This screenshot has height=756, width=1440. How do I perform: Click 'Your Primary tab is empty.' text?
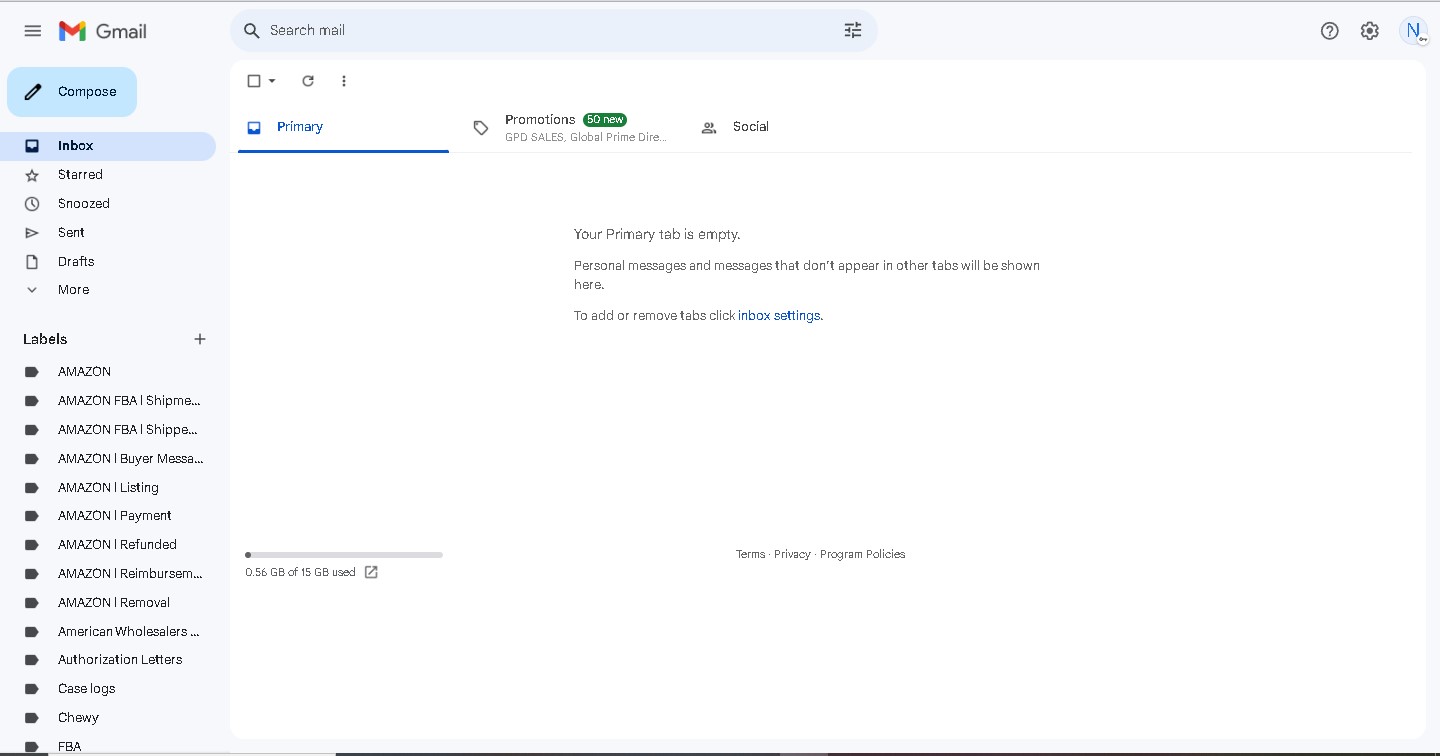(657, 235)
